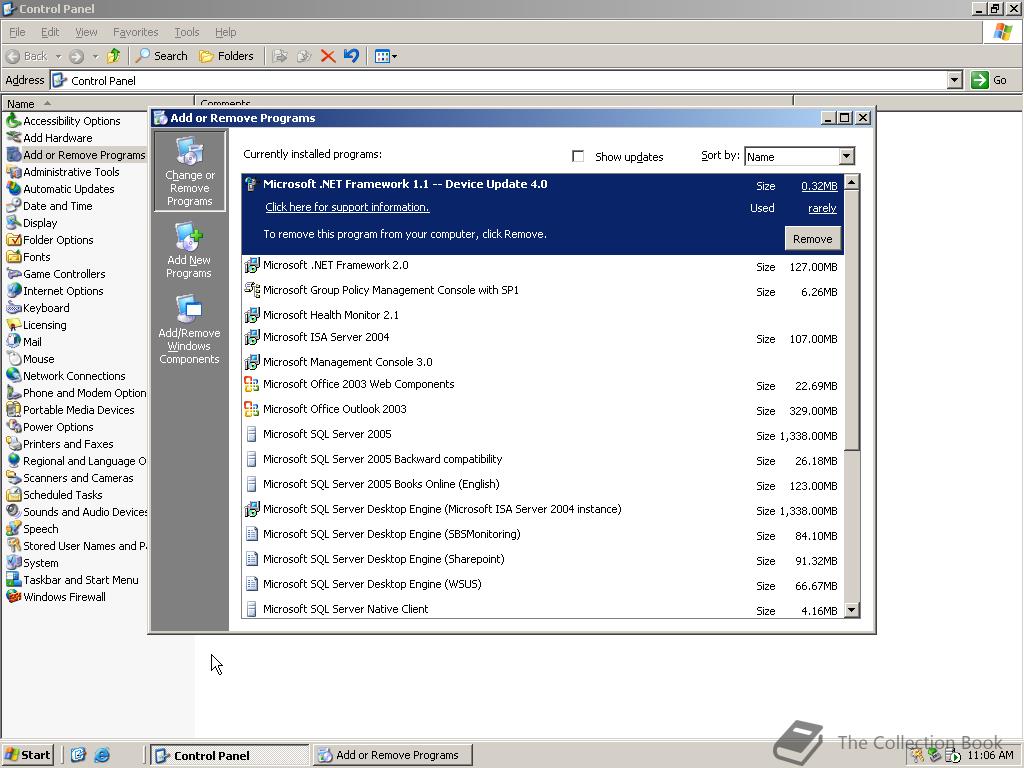Click the Start button
The image size is (1024, 768).
(x=28, y=755)
